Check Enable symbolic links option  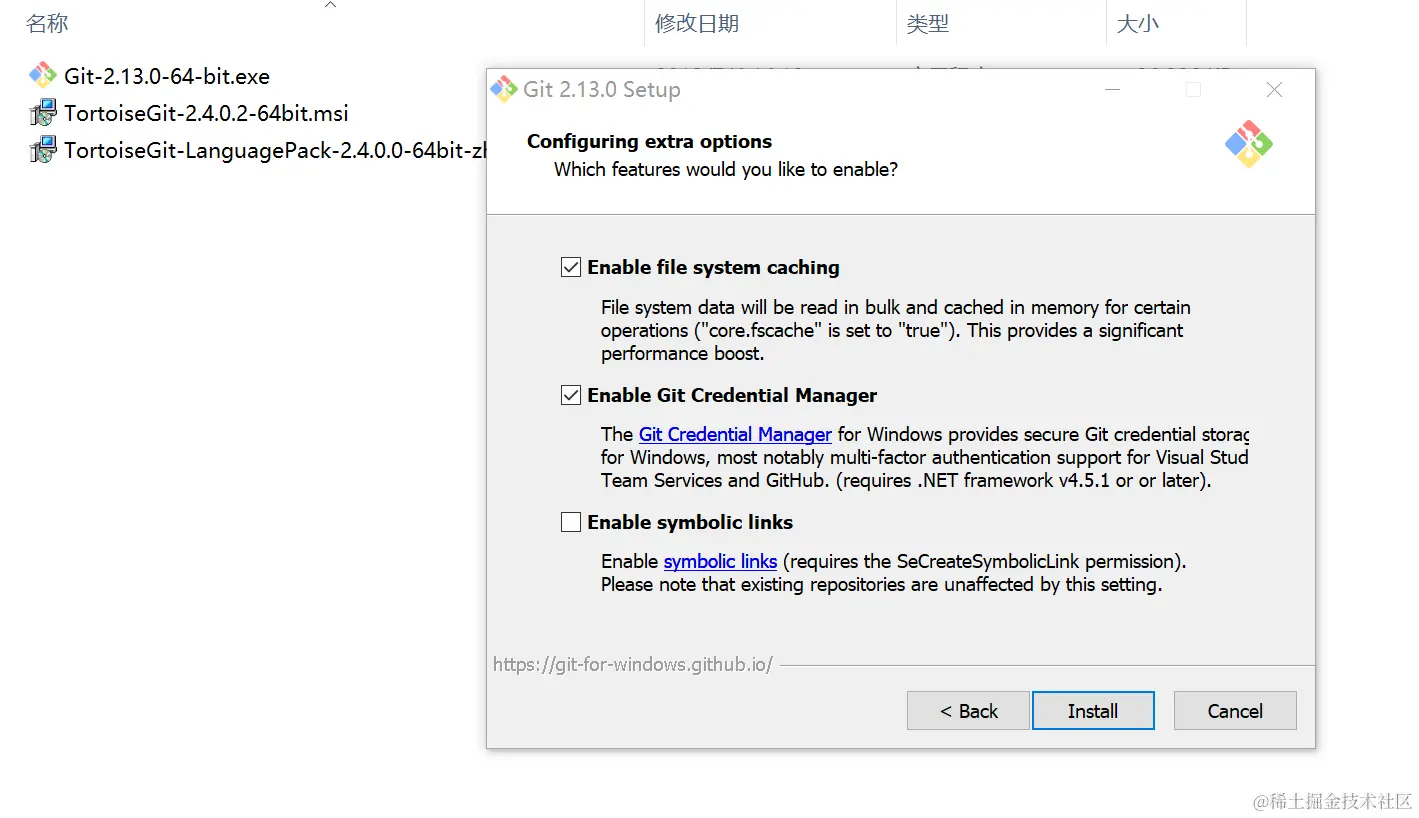(571, 522)
